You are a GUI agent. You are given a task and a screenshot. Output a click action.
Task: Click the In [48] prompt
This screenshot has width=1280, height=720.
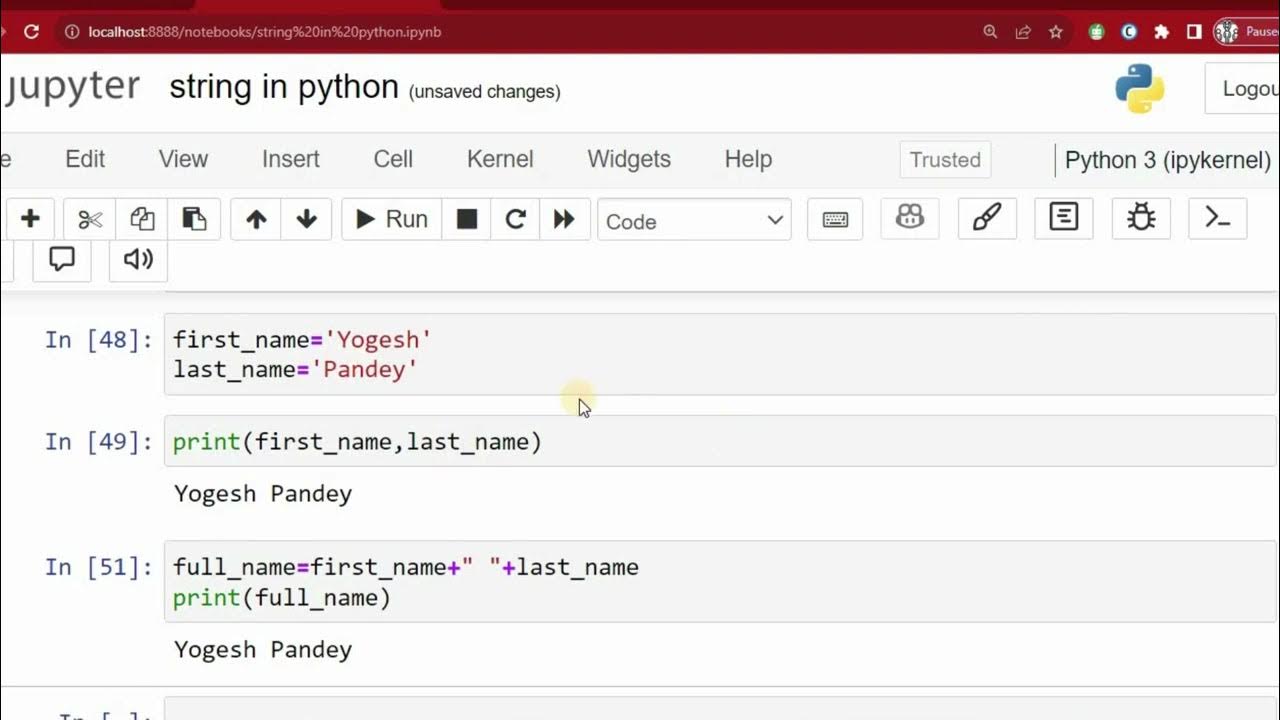pyautogui.click(x=98, y=339)
